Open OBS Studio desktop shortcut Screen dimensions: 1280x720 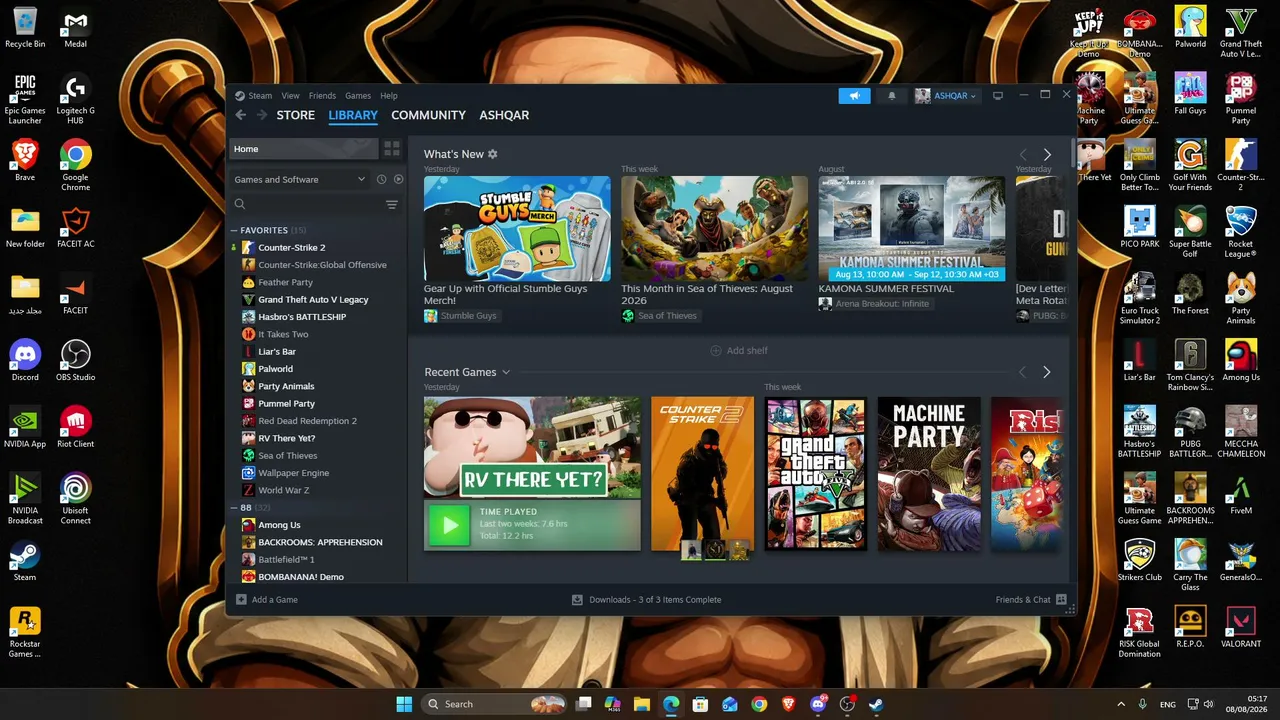pyautogui.click(x=76, y=360)
